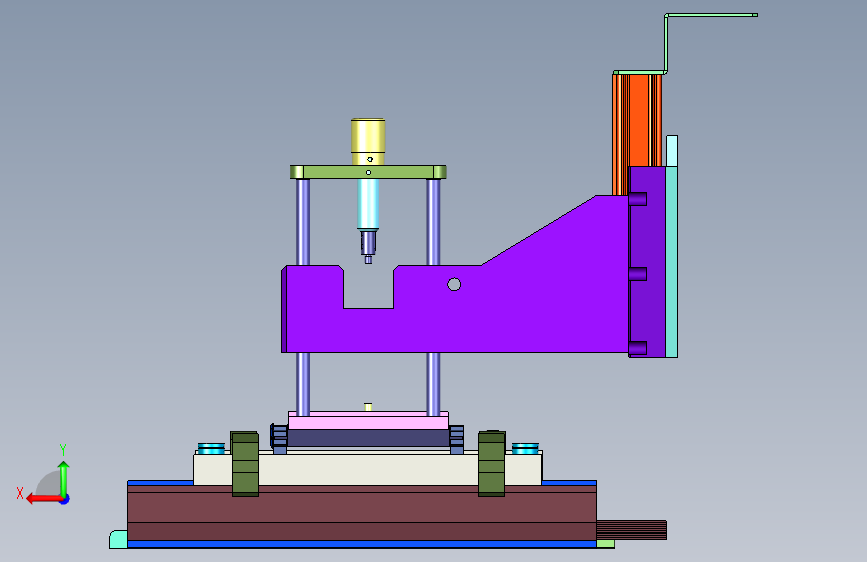Screen dimensions: 867x562
Task: Click the round hole in the purple bracket
Action: point(454,284)
